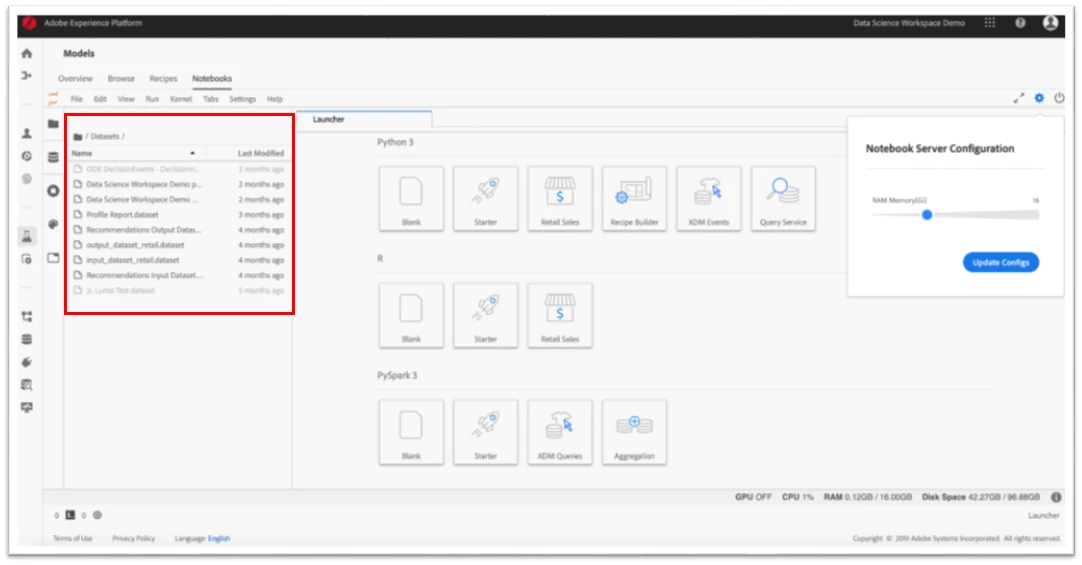The image size is (1082, 565).
Task: Open the app switcher grid icon
Action: point(990,23)
